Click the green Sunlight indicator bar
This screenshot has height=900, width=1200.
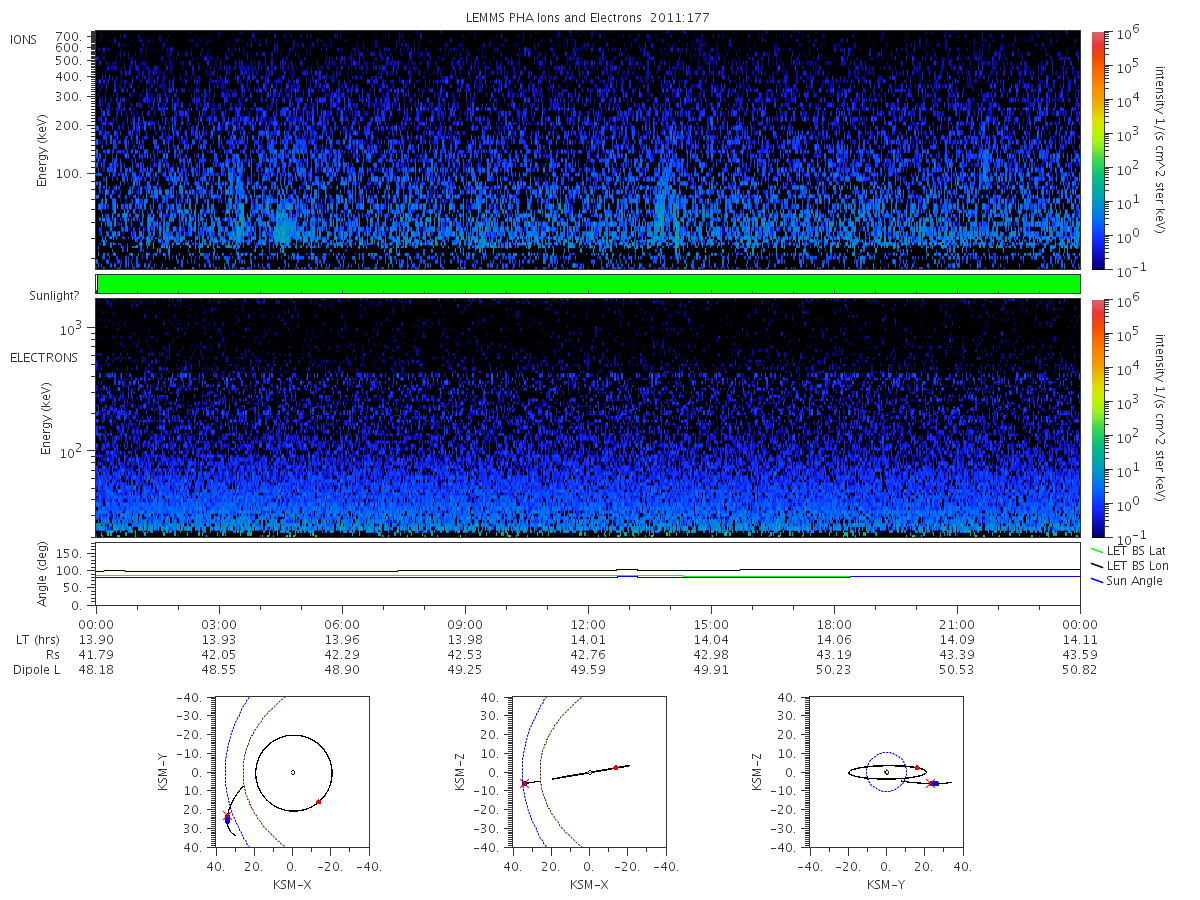[x=588, y=284]
